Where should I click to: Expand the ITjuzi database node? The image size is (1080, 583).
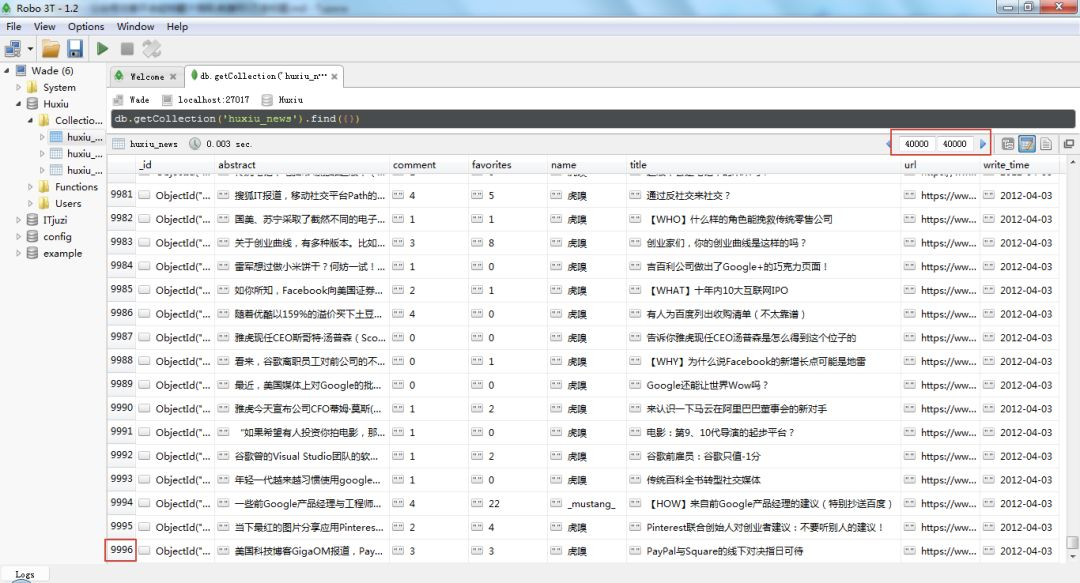click(19, 220)
